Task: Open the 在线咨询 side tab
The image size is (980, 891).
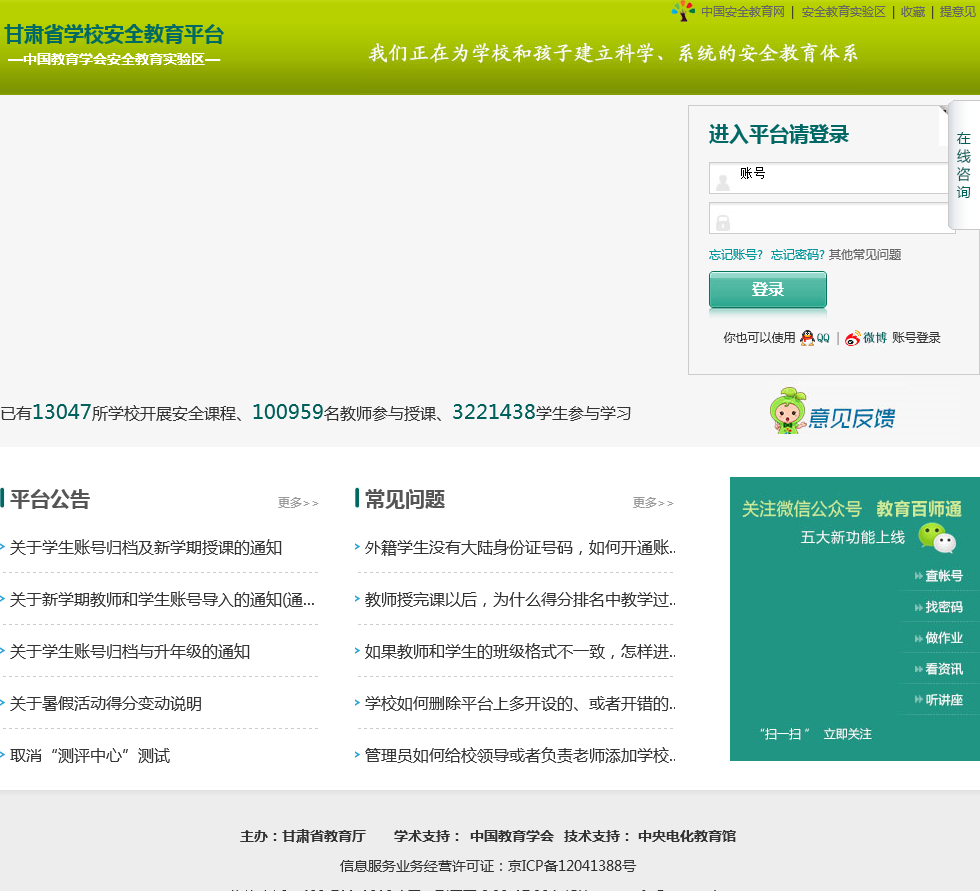Action: click(964, 165)
